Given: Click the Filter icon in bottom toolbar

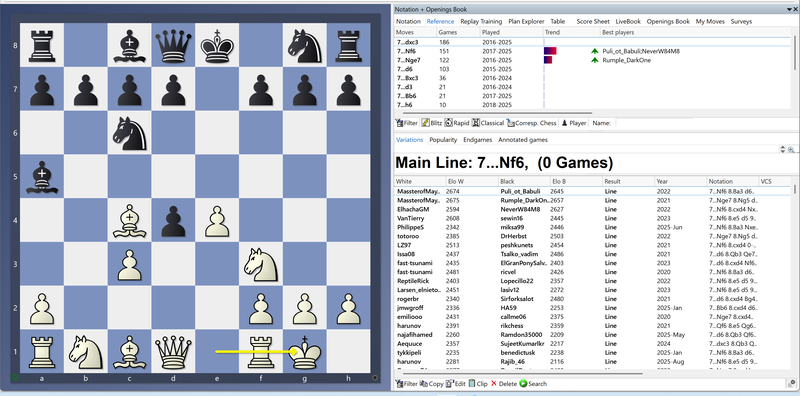Looking at the screenshot, I should click(399, 384).
